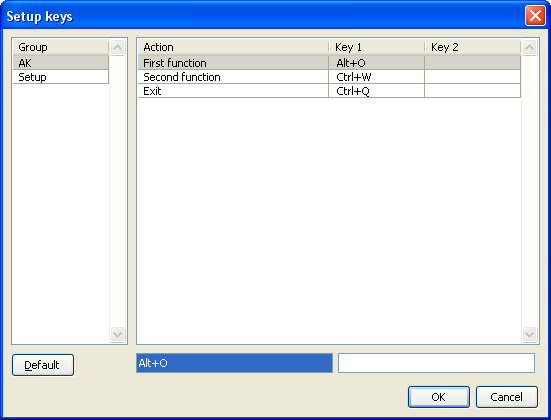Image resolution: width=551 pixels, height=420 pixels.
Task: Click the Key 1 column header
Action: (x=377, y=47)
